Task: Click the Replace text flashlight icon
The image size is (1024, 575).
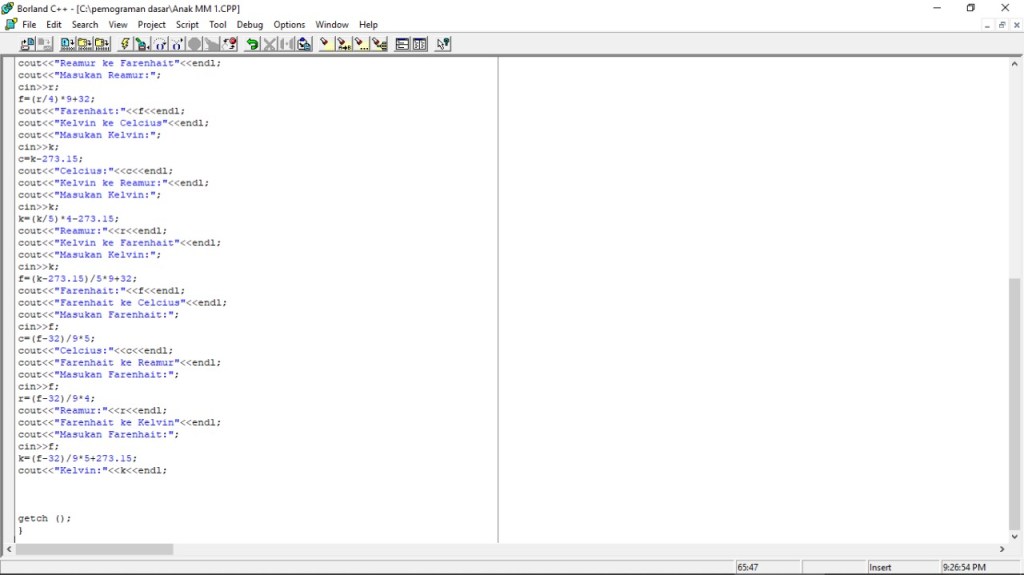Action: (343, 44)
